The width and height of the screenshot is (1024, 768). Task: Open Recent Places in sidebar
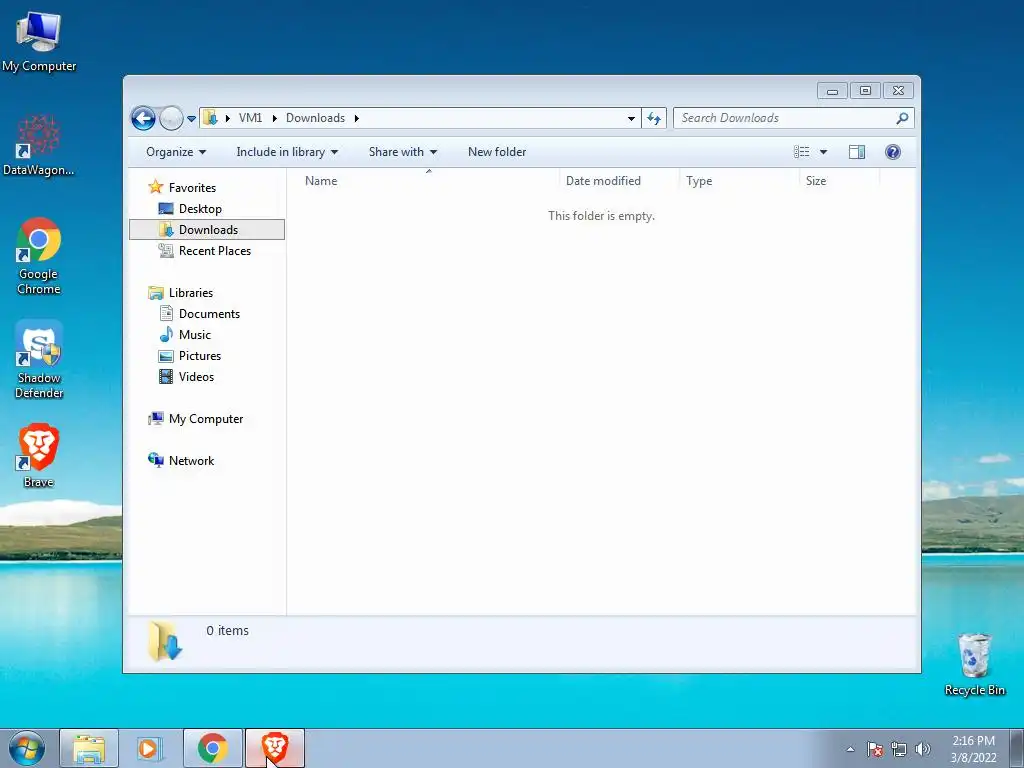click(215, 251)
